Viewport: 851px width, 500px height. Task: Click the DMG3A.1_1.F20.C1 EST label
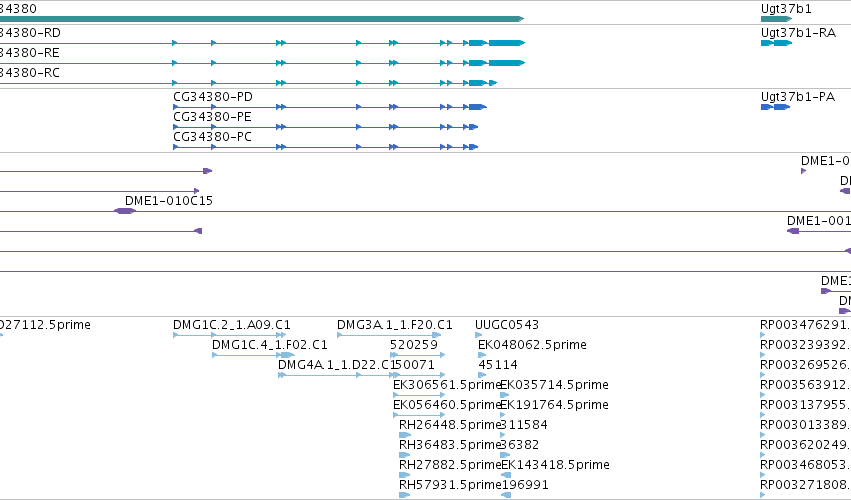pyautogui.click(x=395, y=325)
